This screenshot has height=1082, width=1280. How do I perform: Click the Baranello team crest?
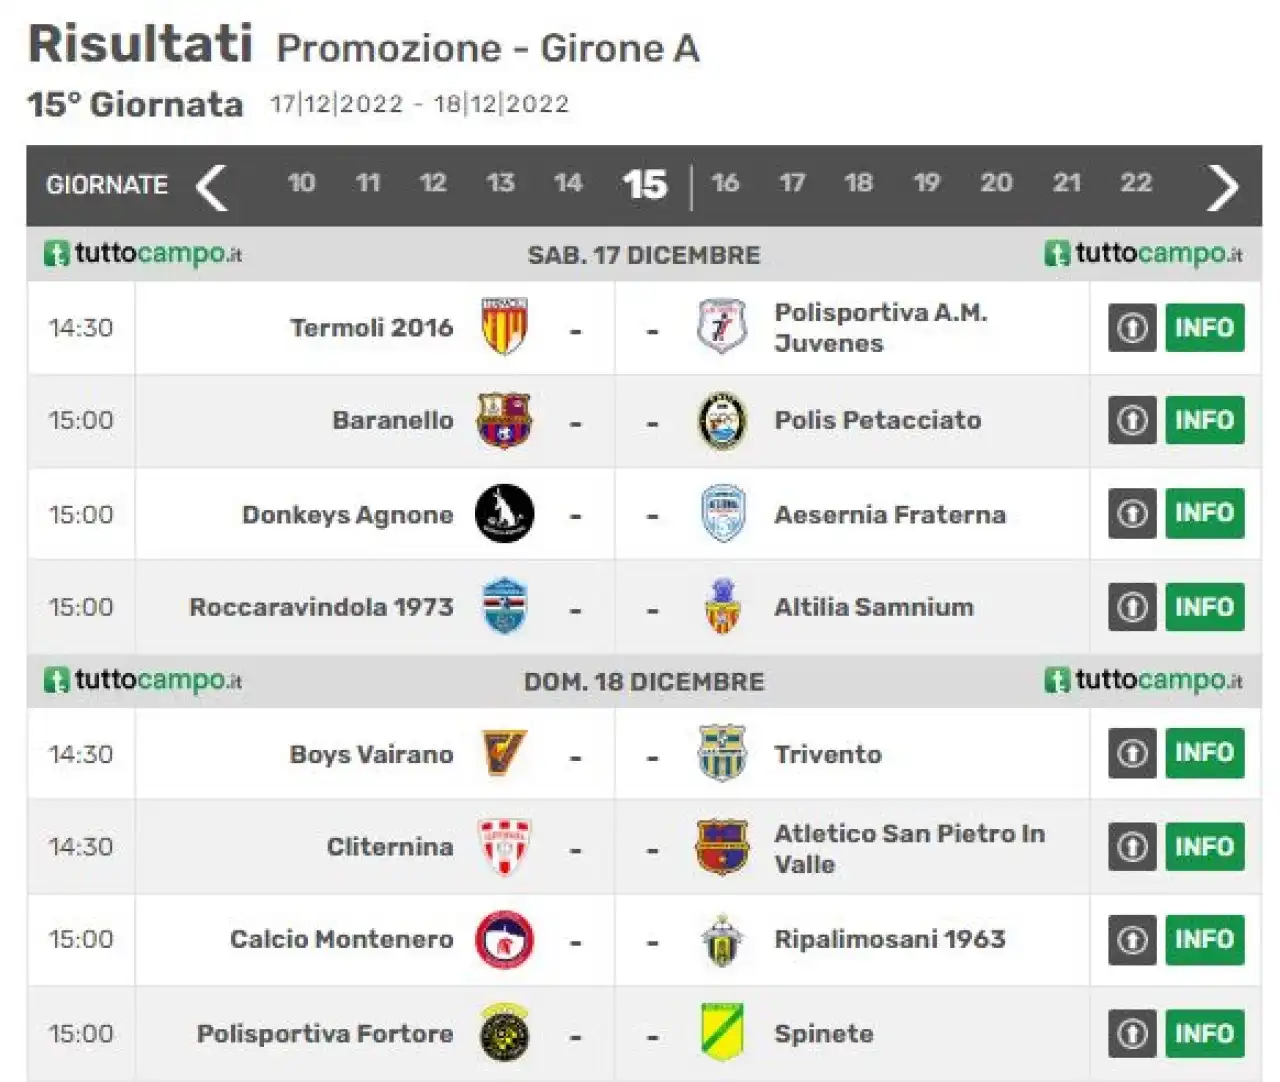tap(504, 420)
